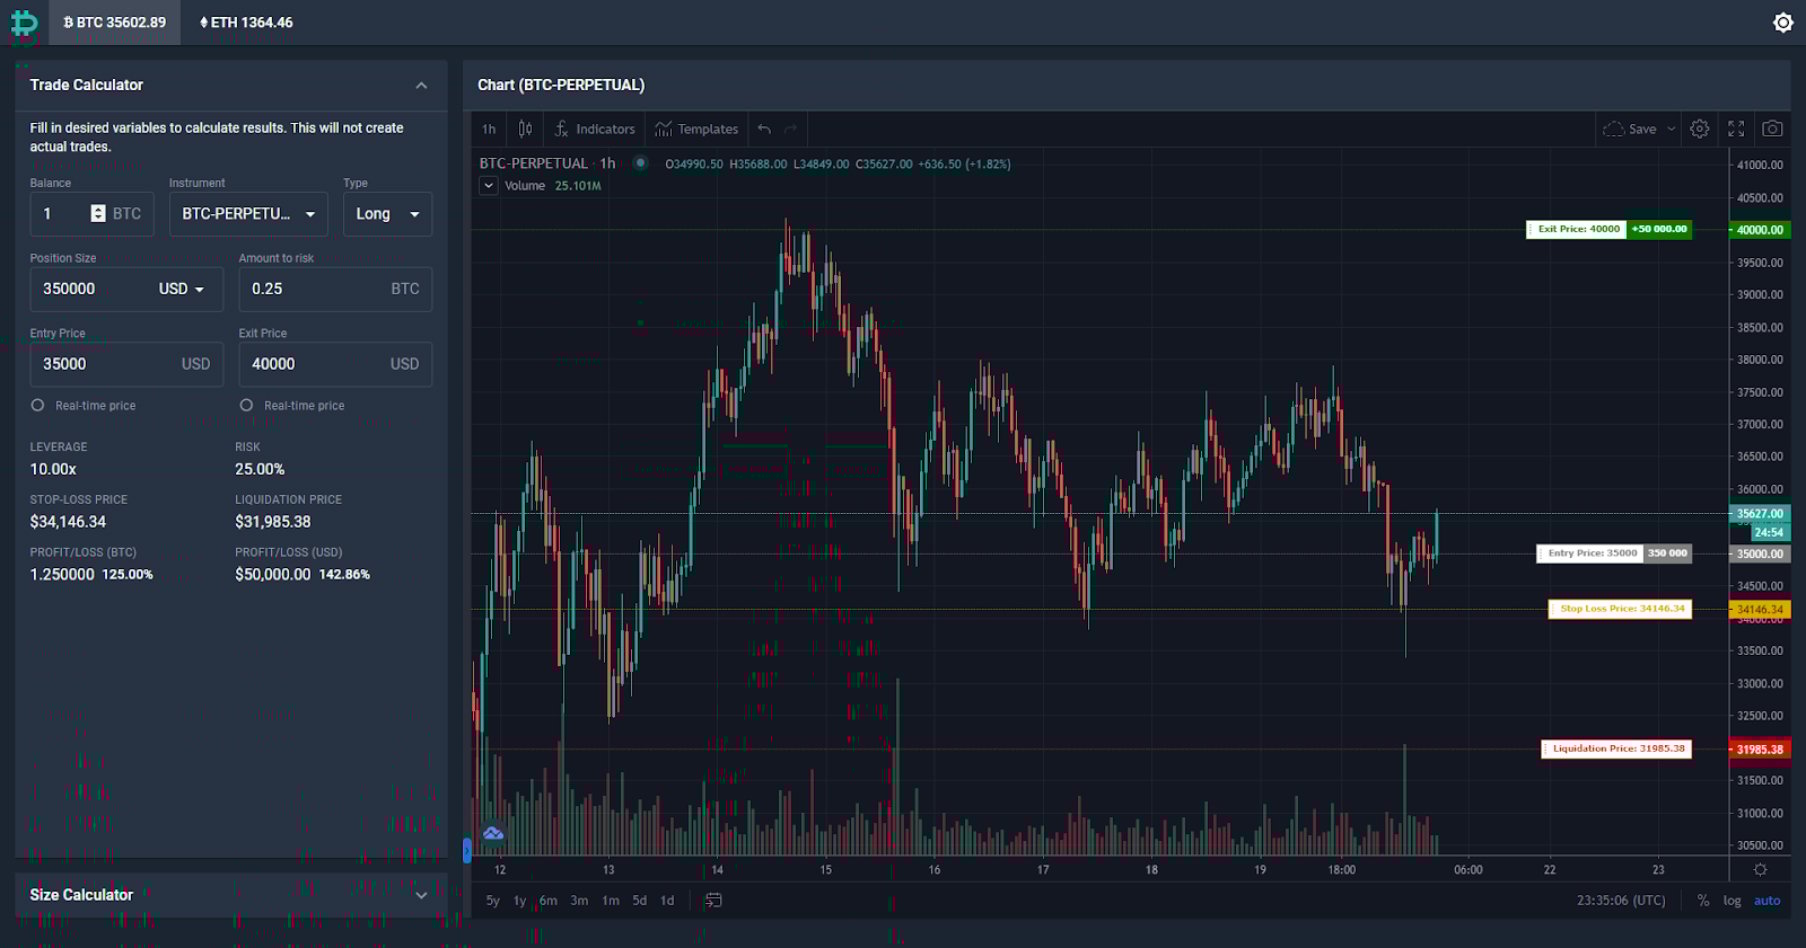This screenshot has width=1806, height=948.
Task: Enable Real-time price for Entry Price
Action: click(38, 405)
